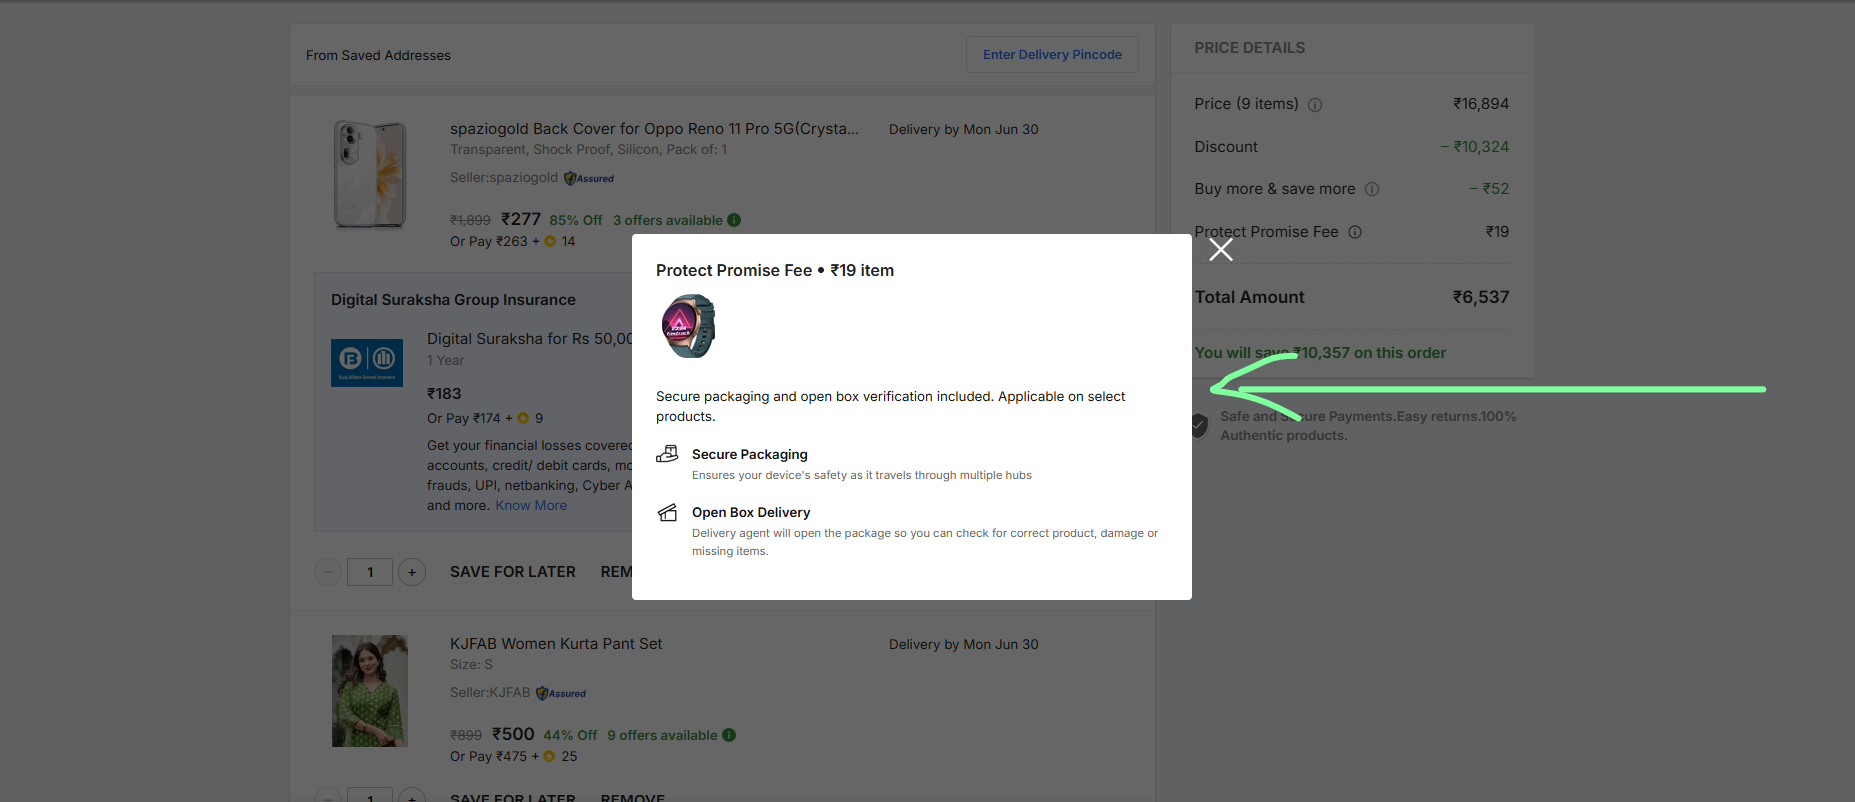Click the Secure Packaging icon
The width and height of the screenshot is (1855, 802).
click(x=667, y=454)
